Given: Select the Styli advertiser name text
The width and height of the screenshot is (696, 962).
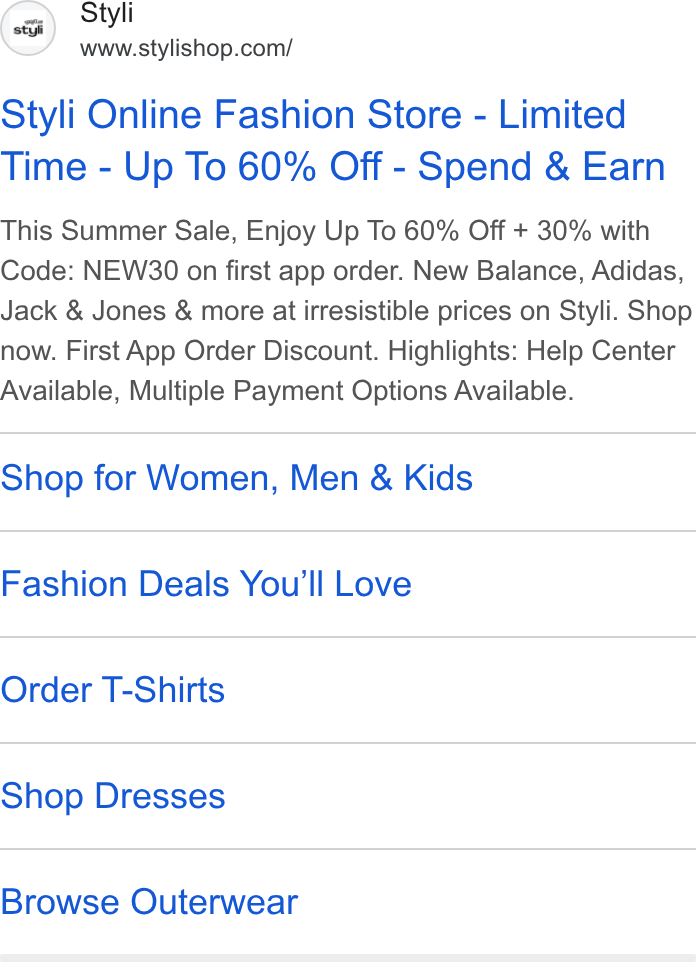Looking at the screenshot, I should (x=106, y=13).
